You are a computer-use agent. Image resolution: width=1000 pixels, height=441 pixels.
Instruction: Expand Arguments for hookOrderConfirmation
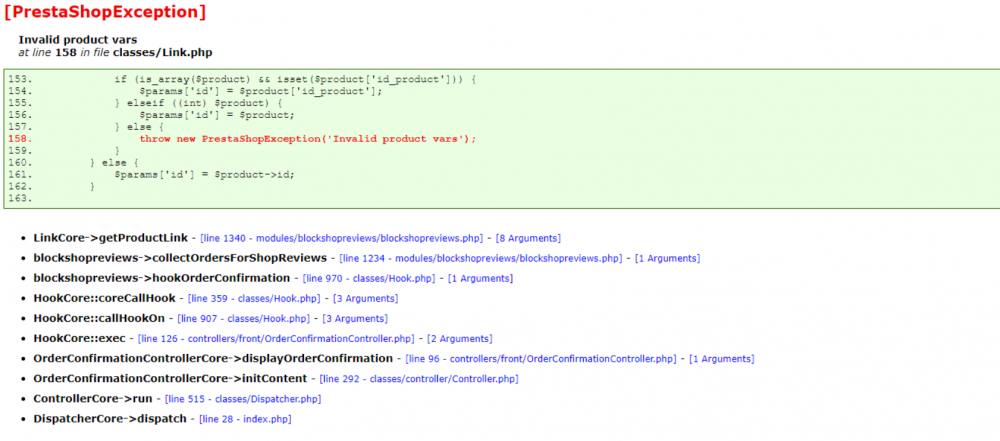click(480, 278)
